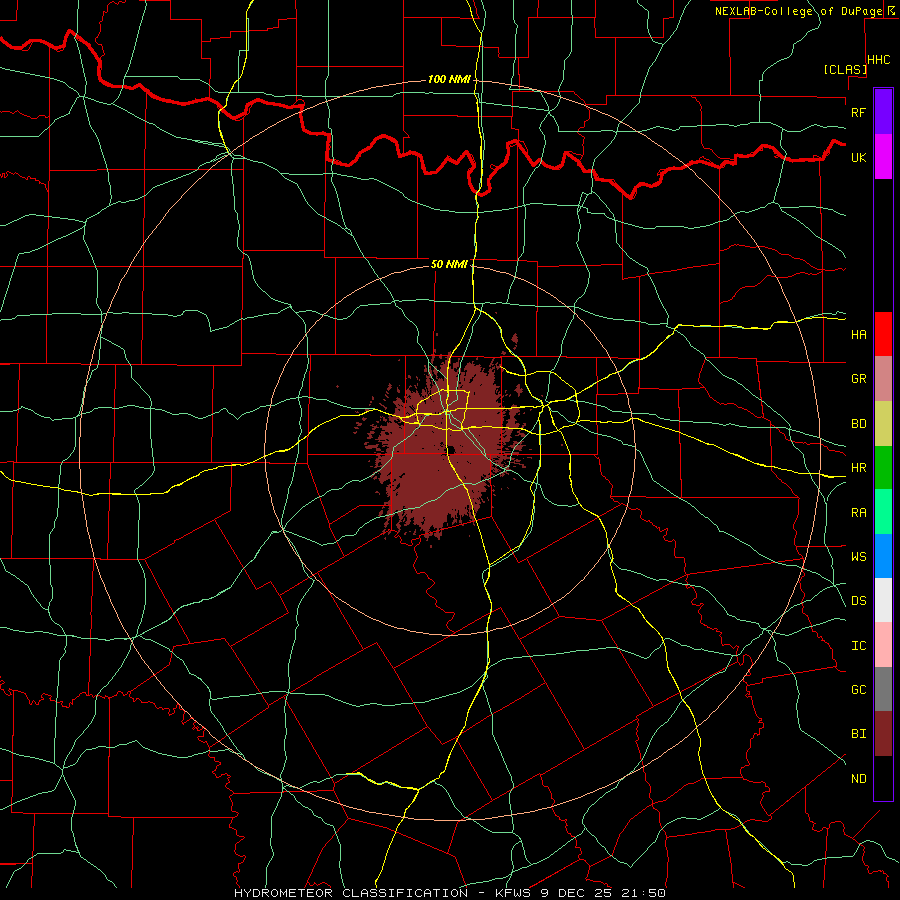This screenshot has height=900, width=900.
Task: Click the RF legend label
Action: [858, 112]
